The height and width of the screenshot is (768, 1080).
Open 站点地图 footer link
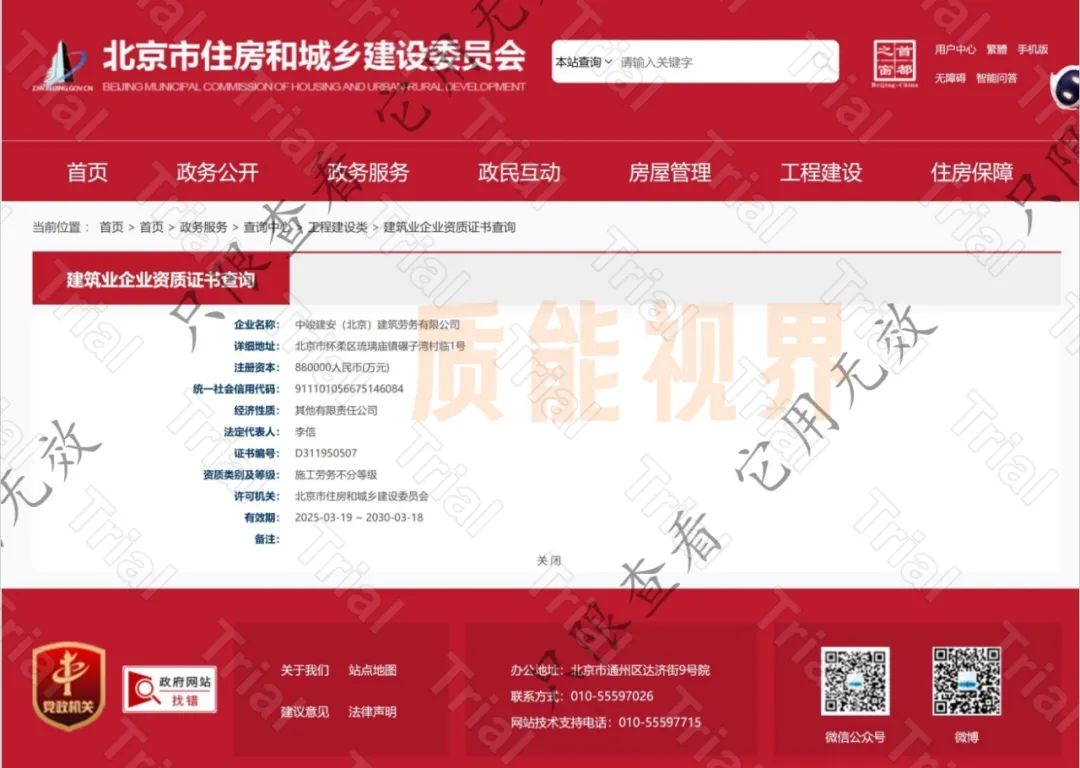[373, 670]
